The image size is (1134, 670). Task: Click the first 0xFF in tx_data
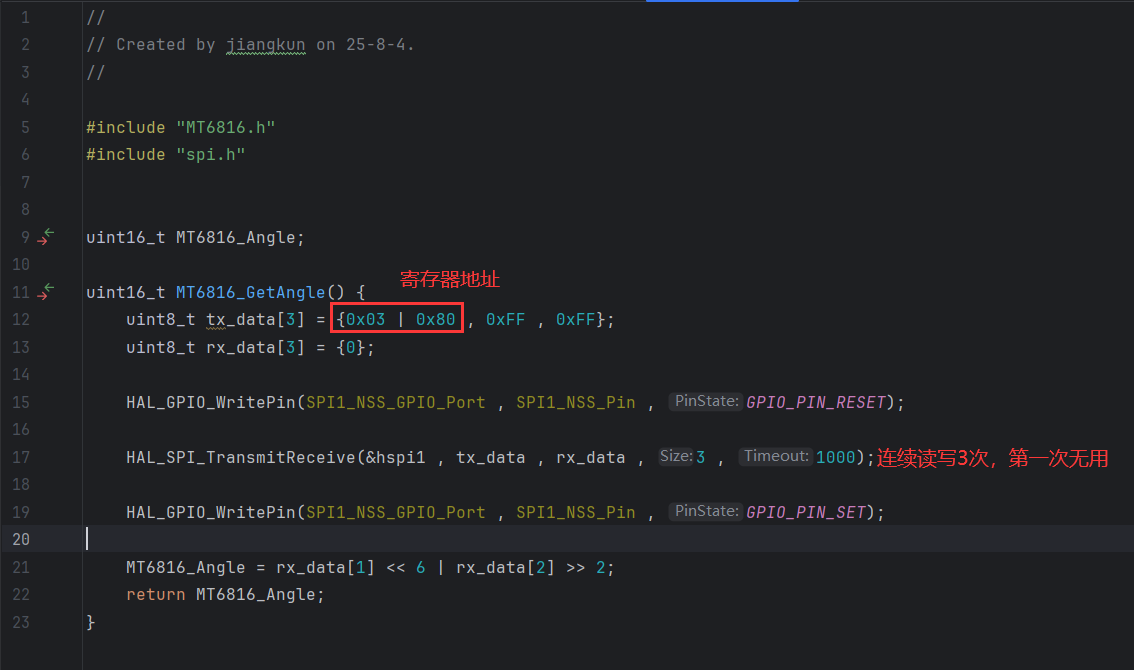coord(506,320)
